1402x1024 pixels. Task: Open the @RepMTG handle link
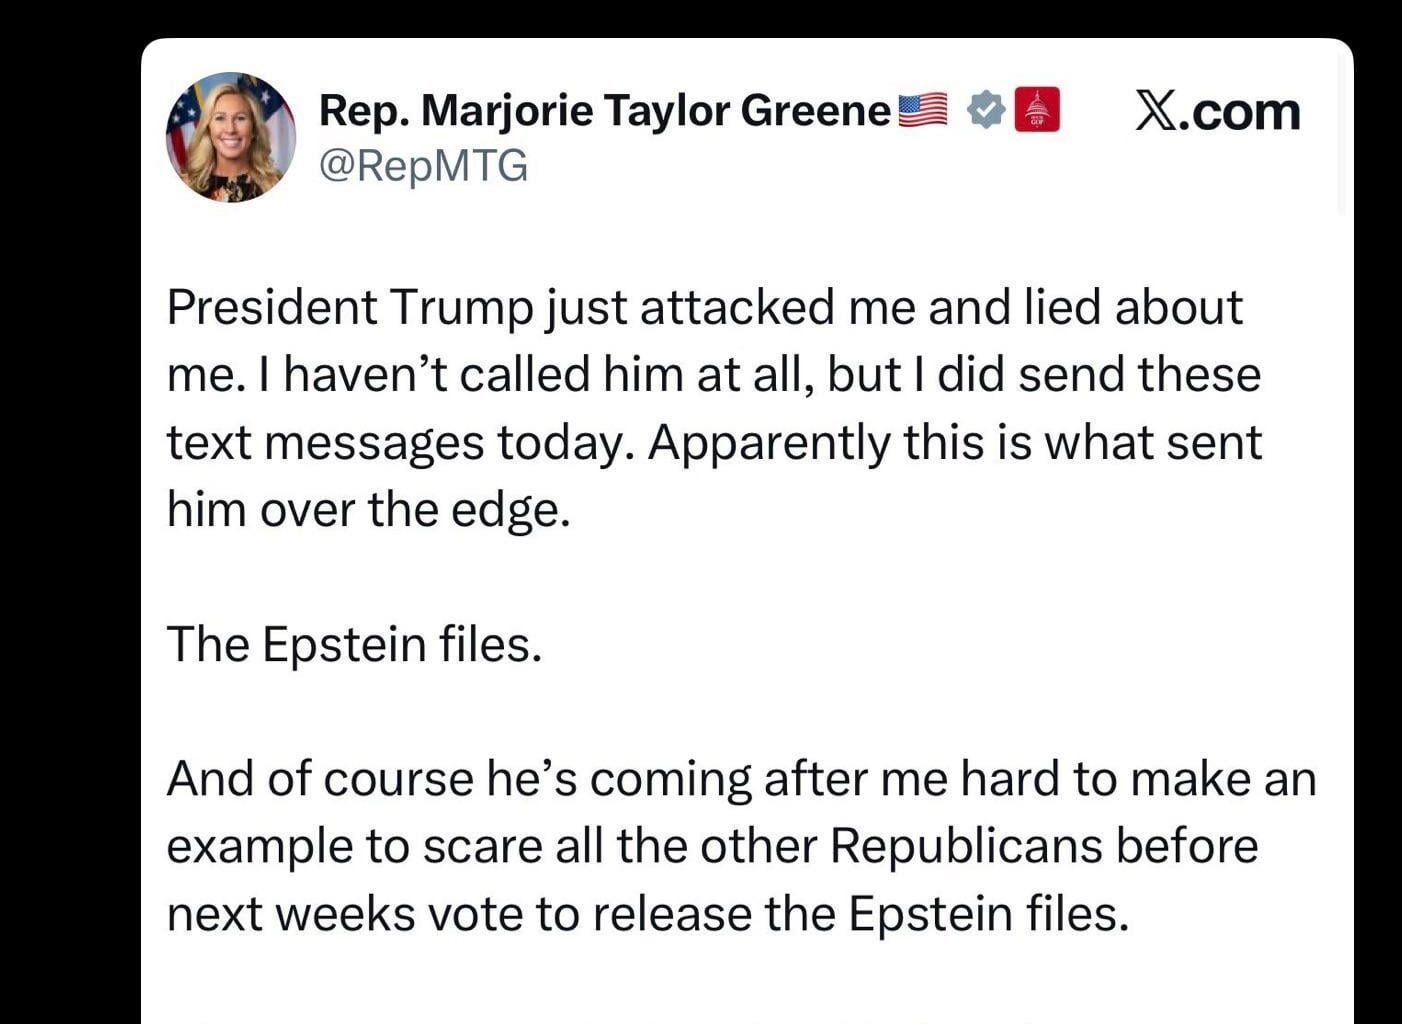(x=423, y=167)
